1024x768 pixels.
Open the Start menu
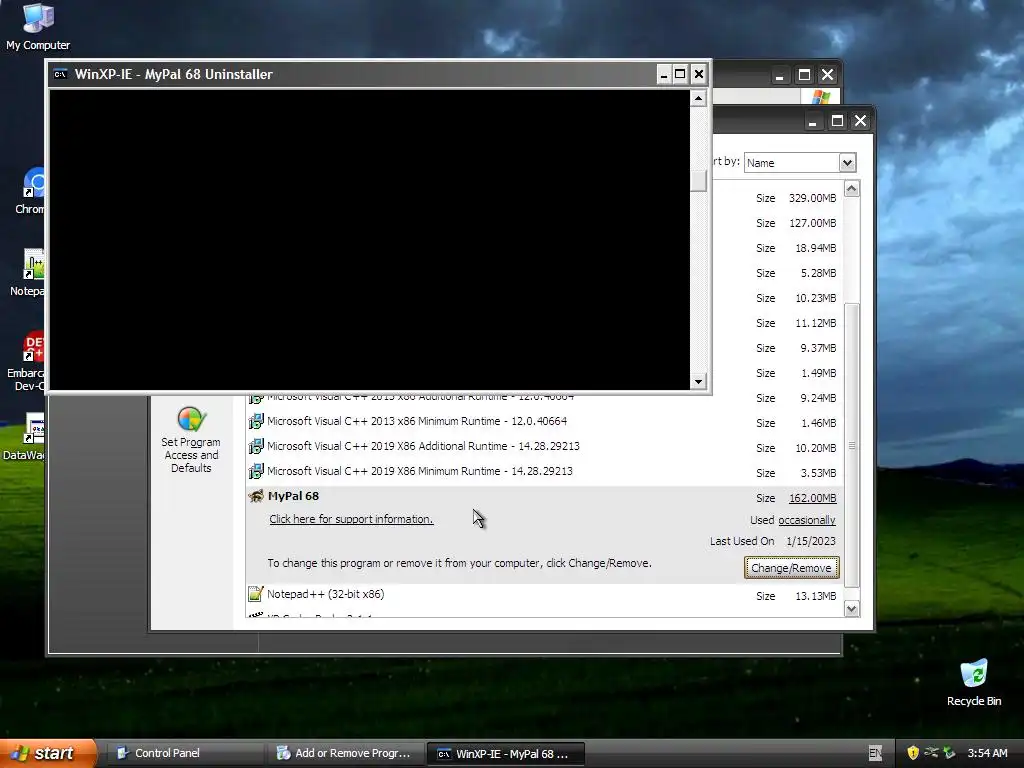click(x=48, y=753)
